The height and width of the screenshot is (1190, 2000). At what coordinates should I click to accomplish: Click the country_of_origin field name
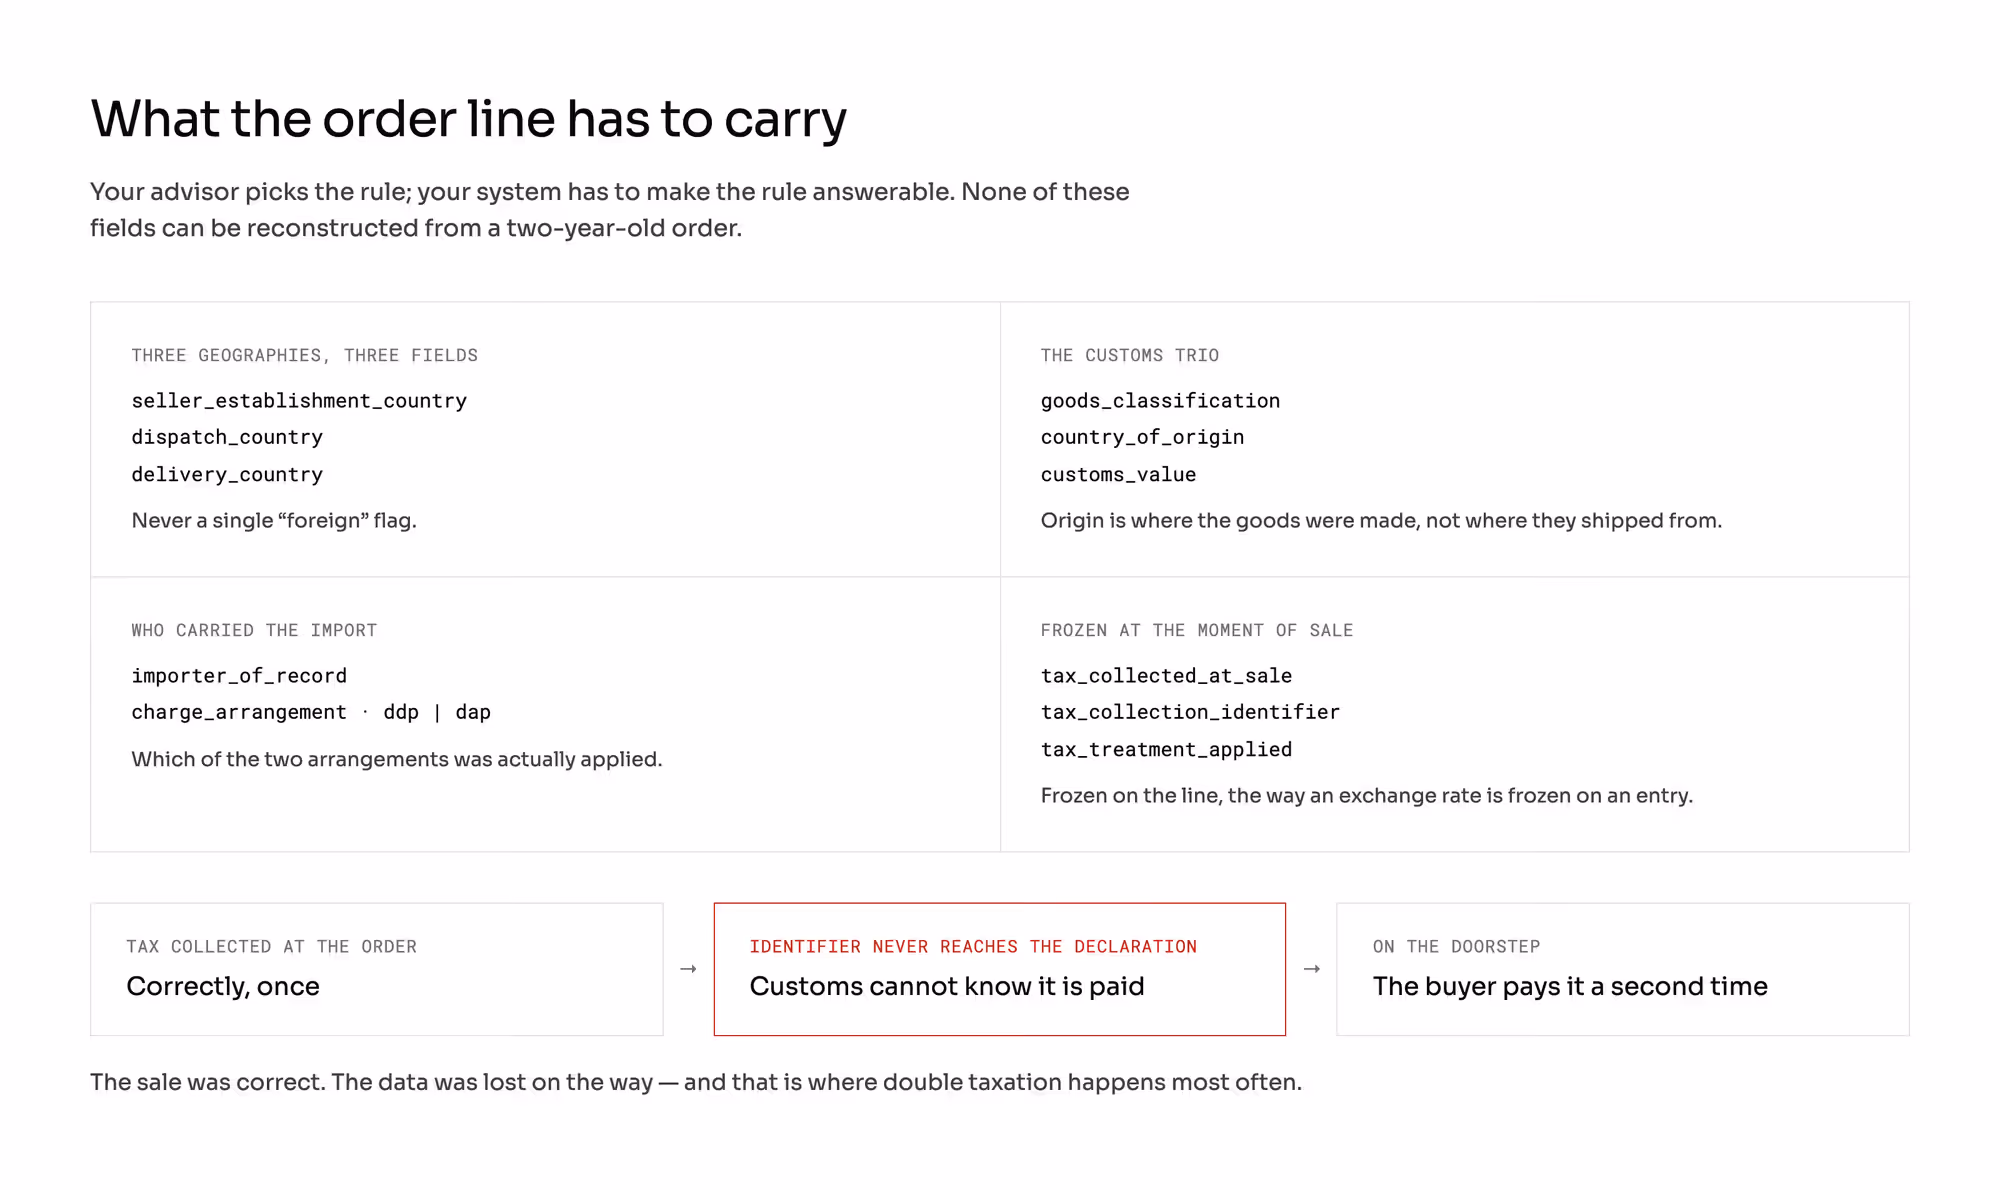tap(1142, 437)
